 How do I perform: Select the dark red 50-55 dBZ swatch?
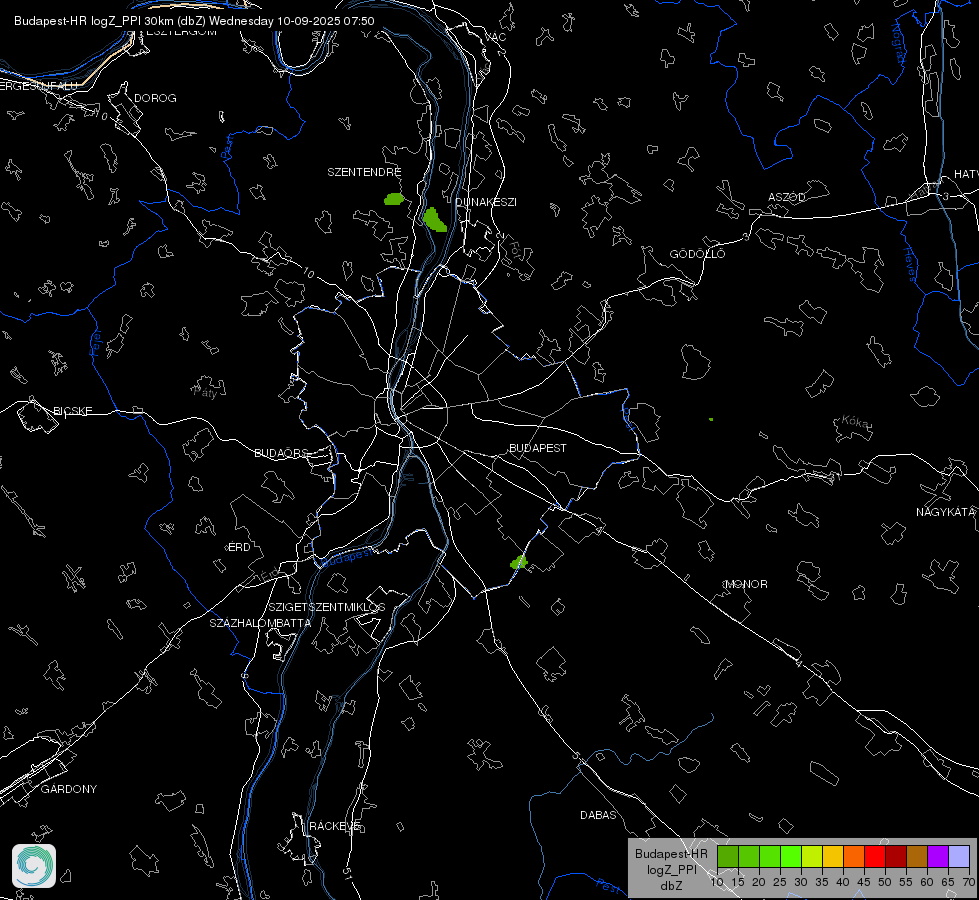895,856
